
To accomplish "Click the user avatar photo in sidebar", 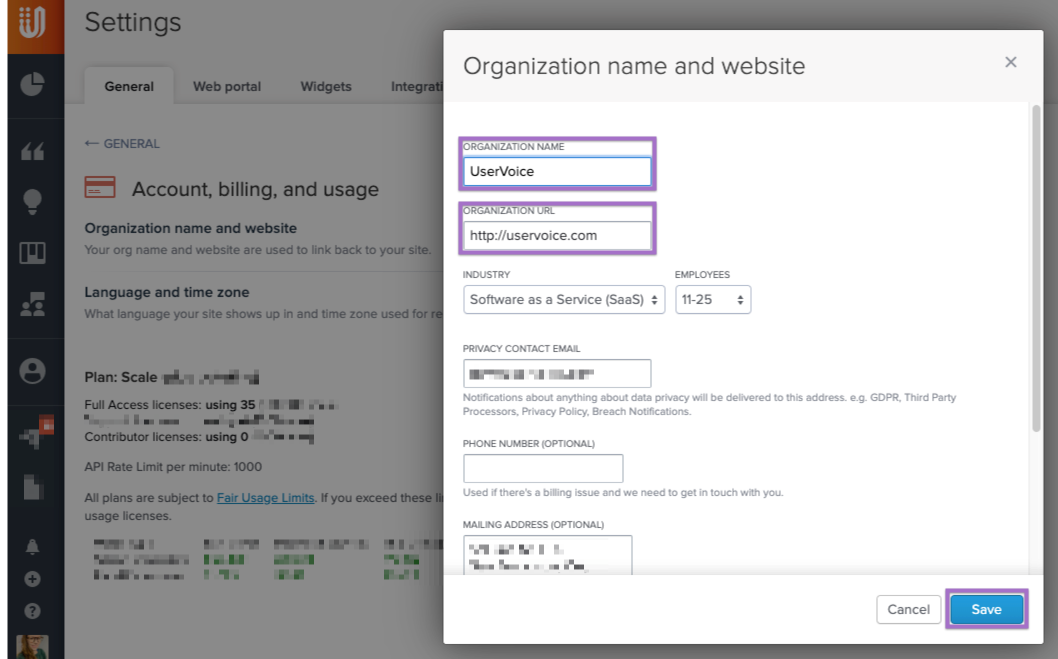I will 32,647.
